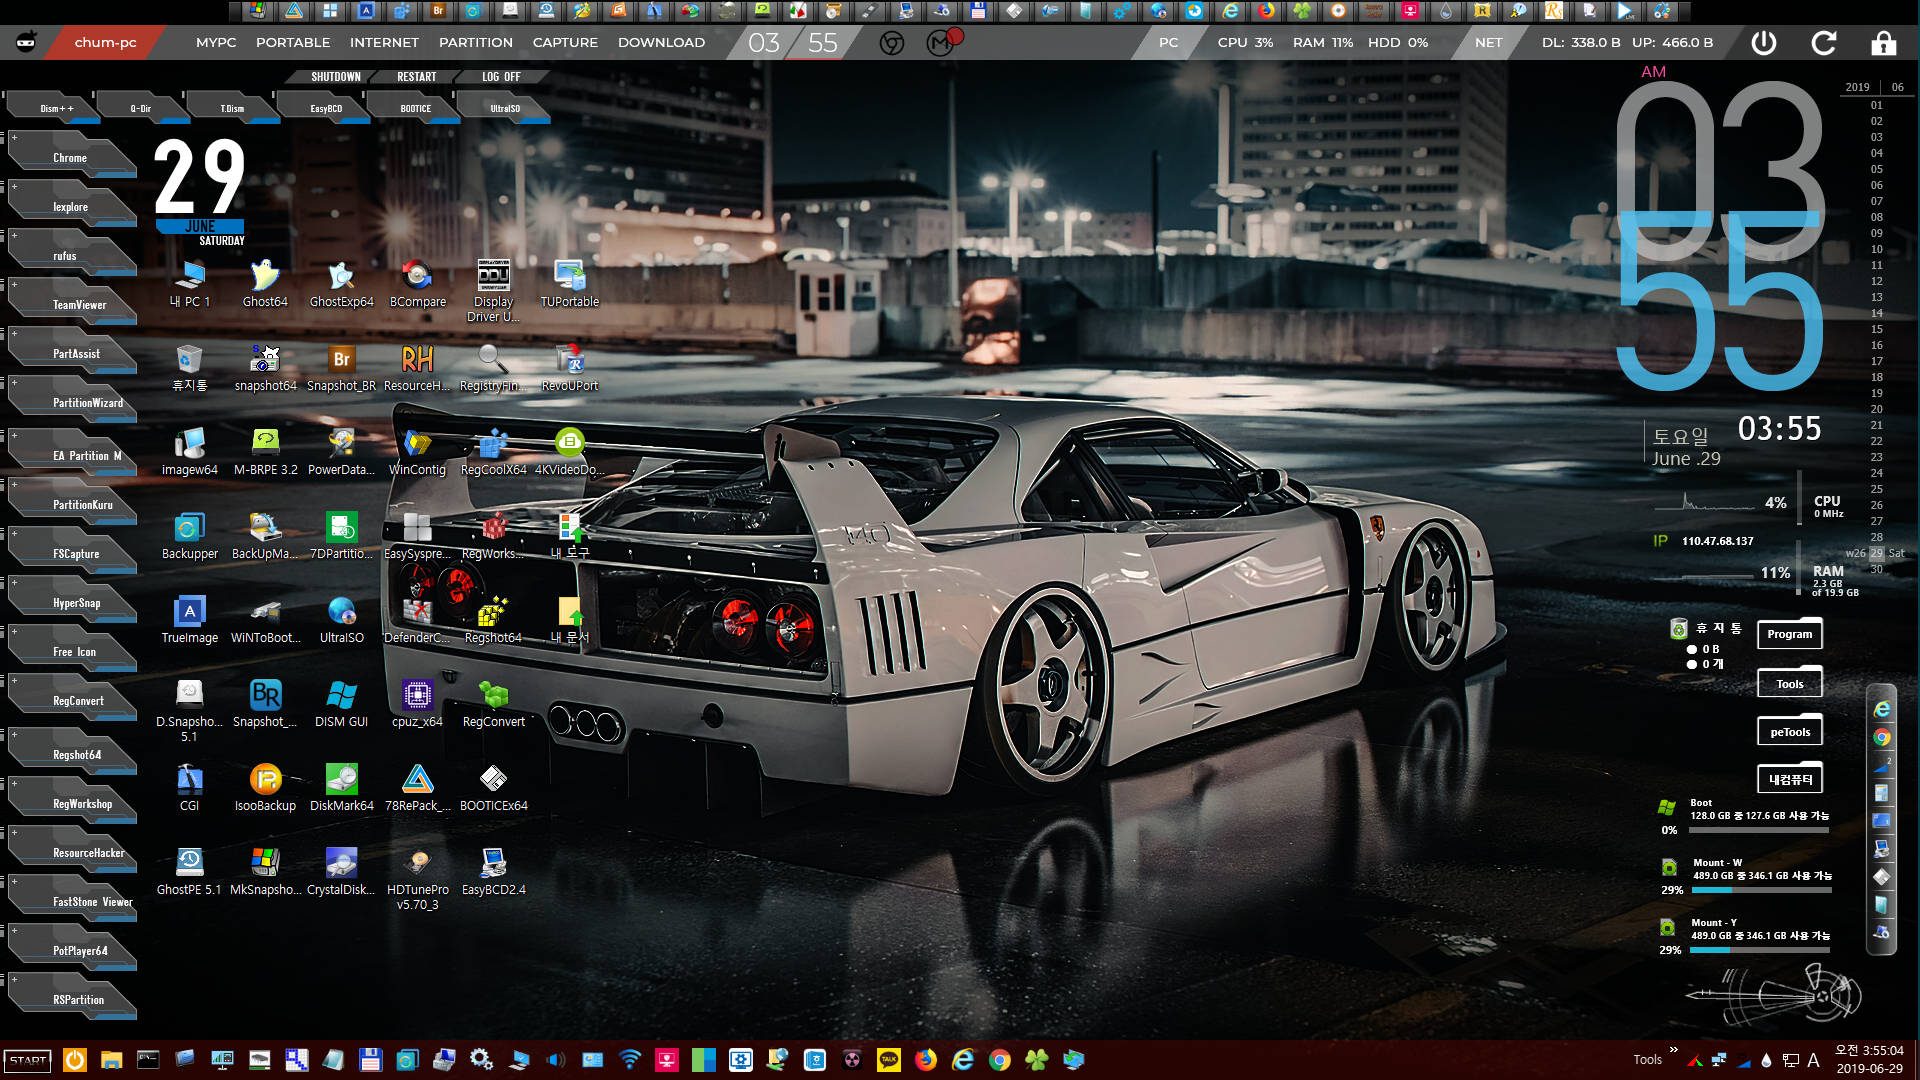Screen dimensions: 1920x1080
Task: Open DOWNLOAD menu in top bar
Action: [661, 43]
